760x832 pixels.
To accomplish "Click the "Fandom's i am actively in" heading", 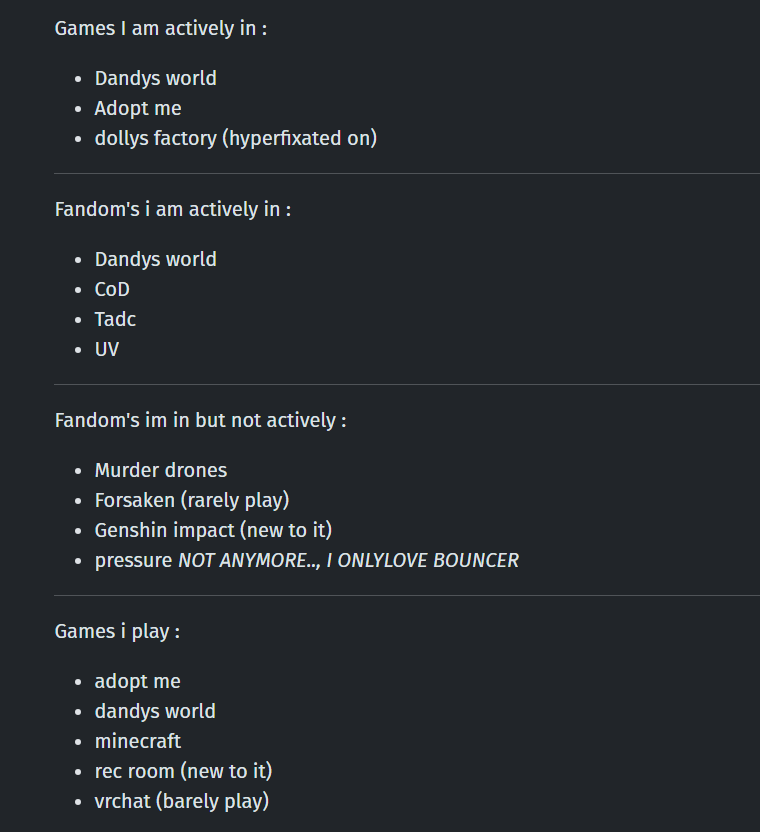I will point(172,209).
